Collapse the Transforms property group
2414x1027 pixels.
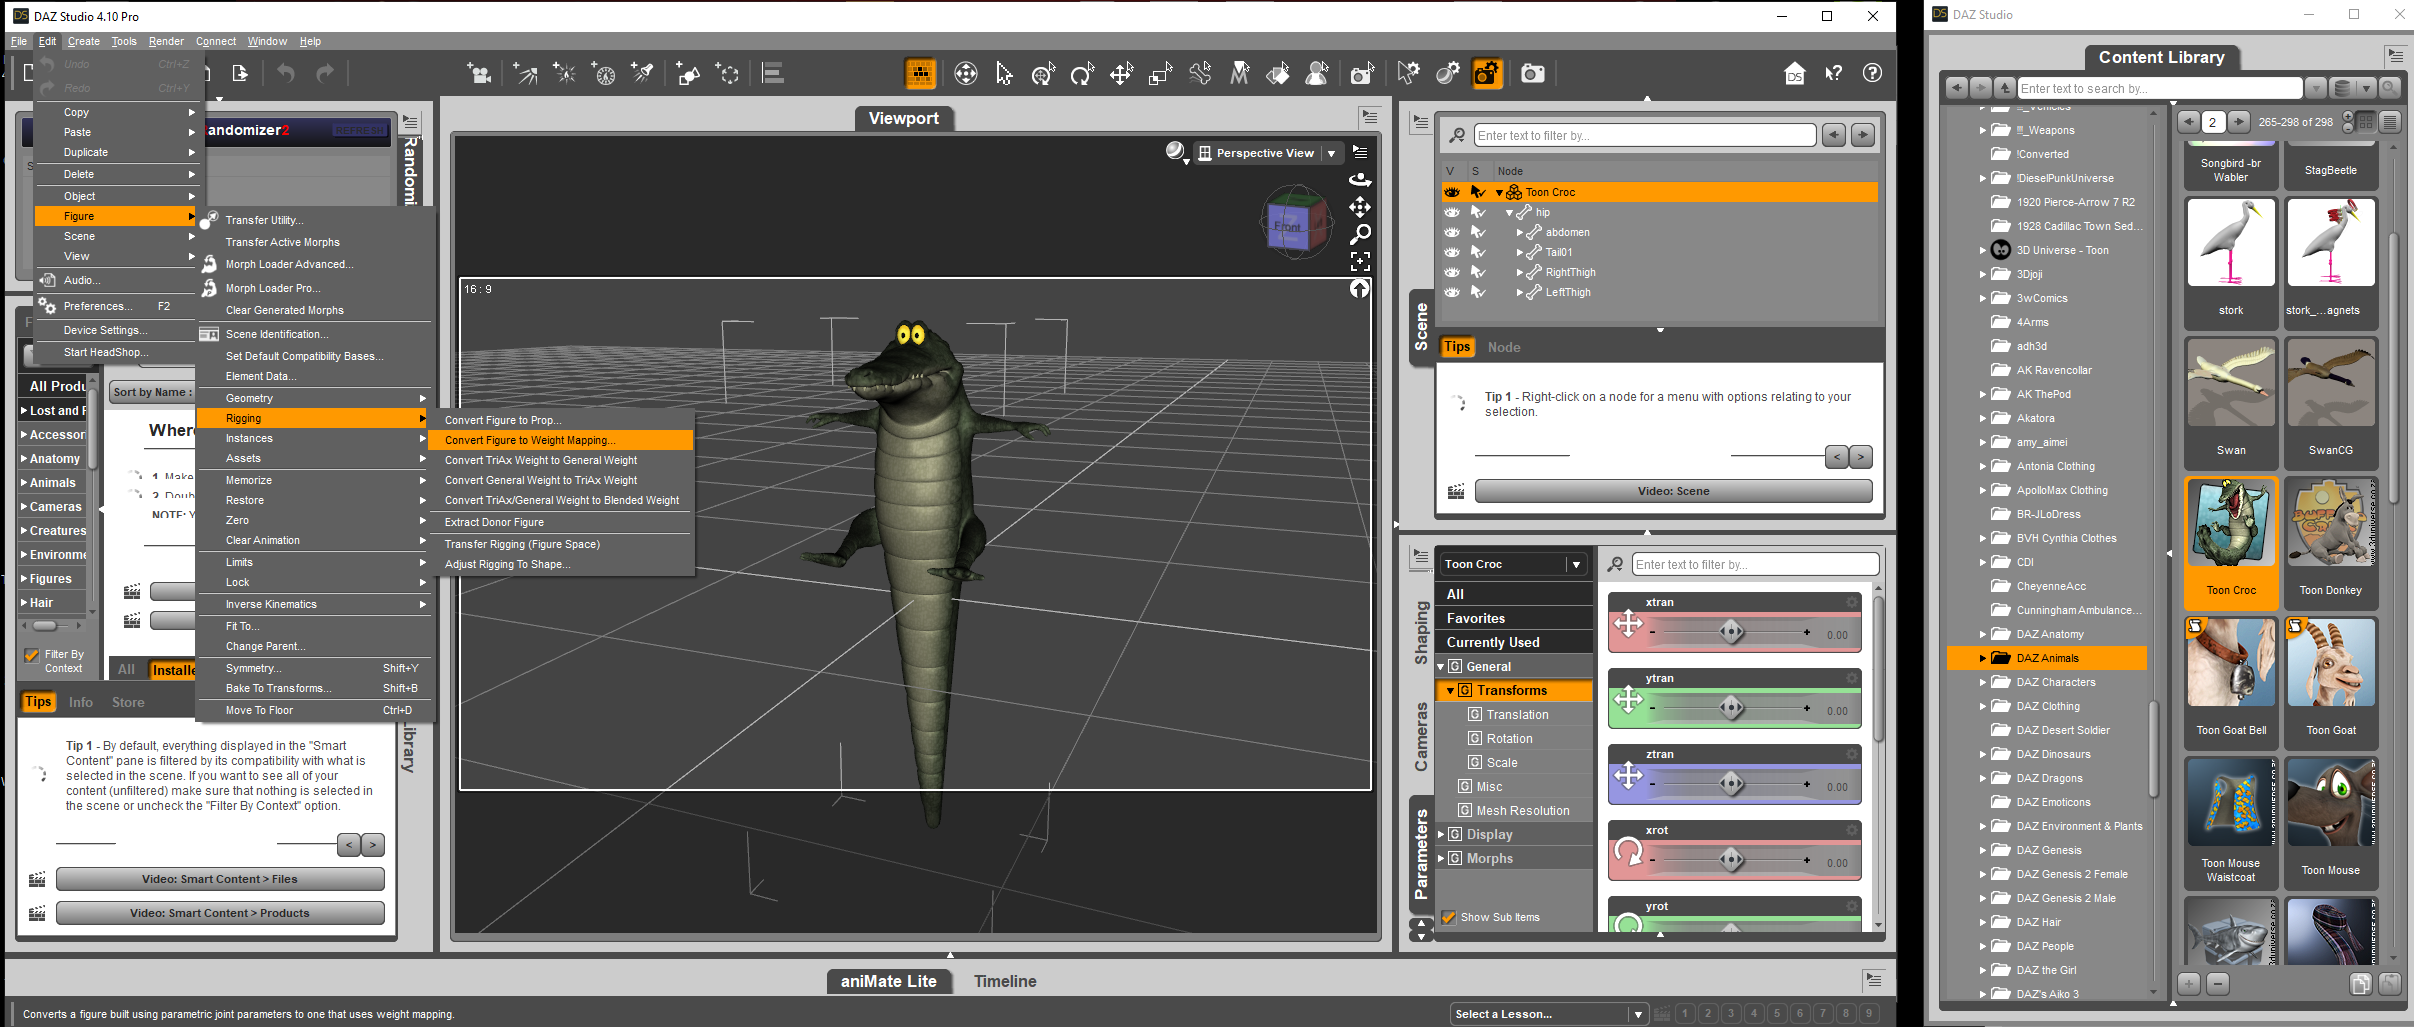(1450, 691)
